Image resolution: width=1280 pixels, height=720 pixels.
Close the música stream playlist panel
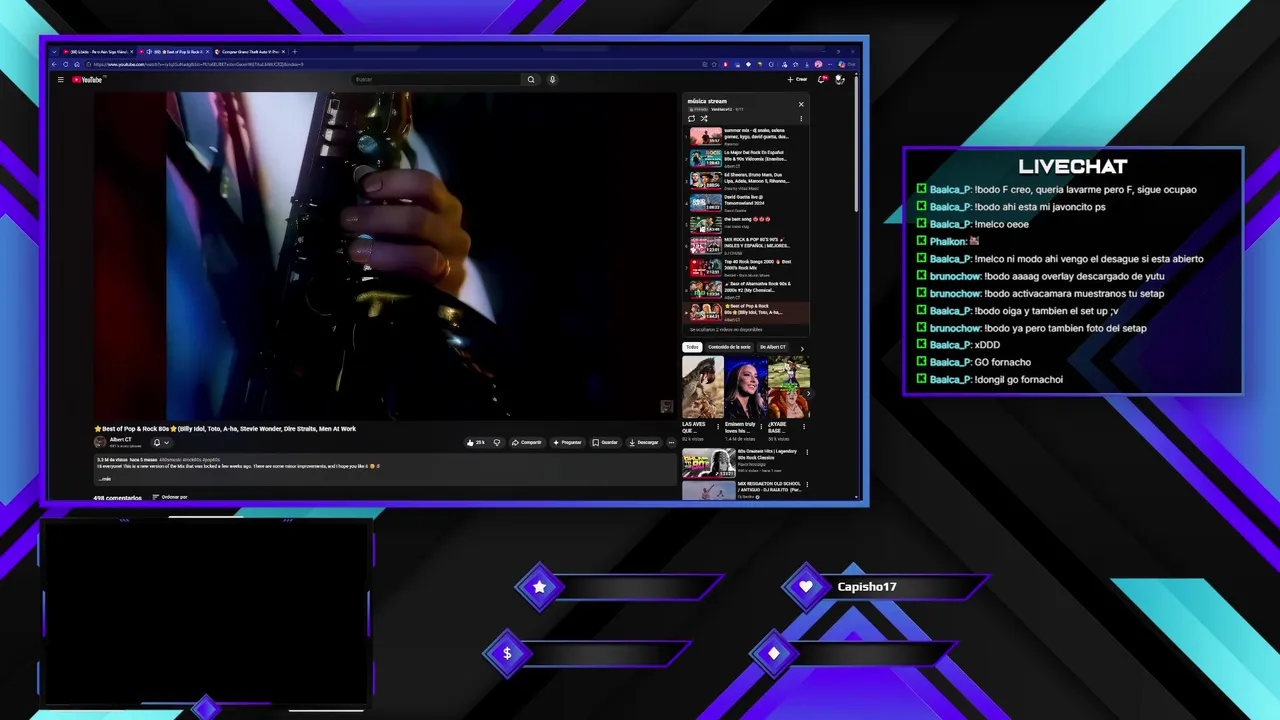click(800, 104)
